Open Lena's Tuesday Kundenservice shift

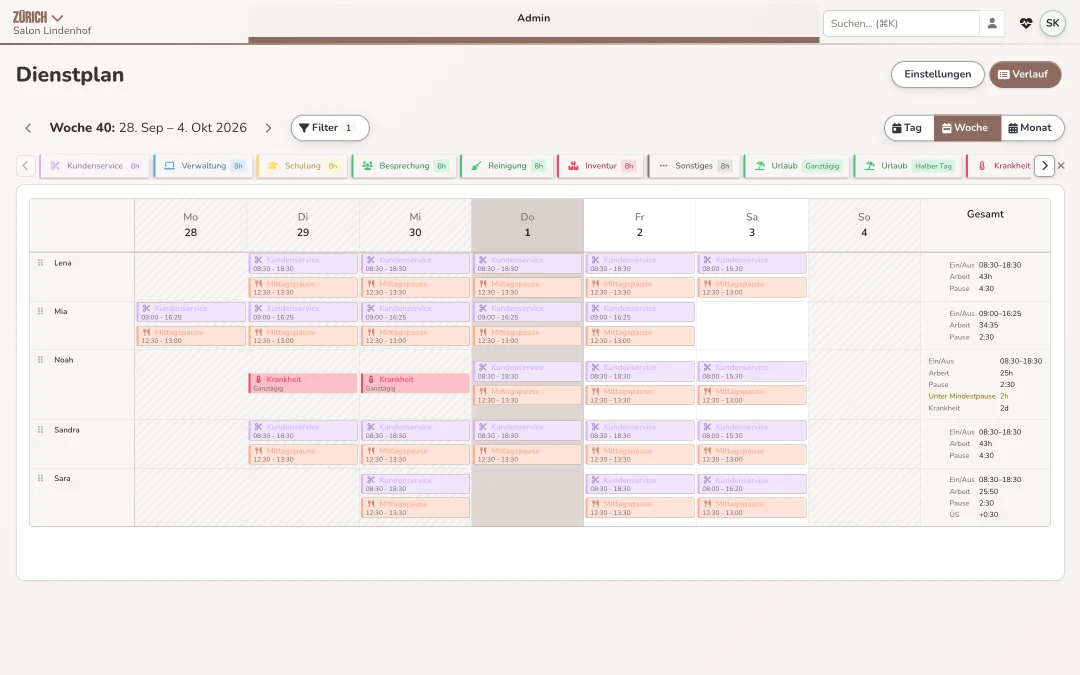303,264
